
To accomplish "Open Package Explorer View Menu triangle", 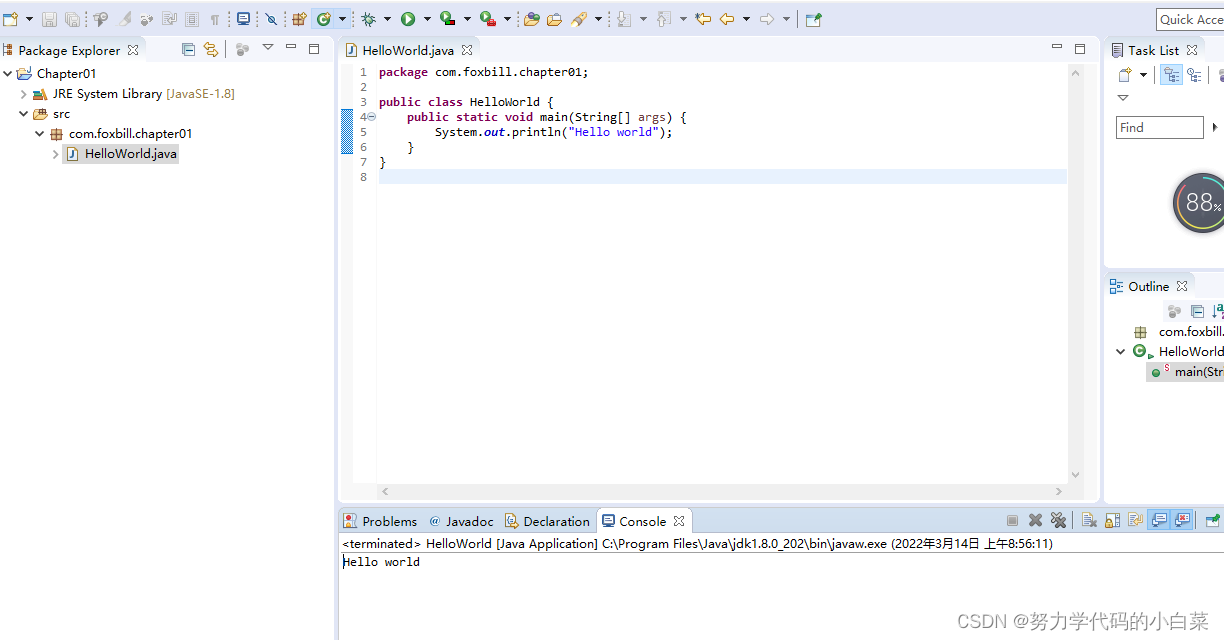I will [267, 47].
